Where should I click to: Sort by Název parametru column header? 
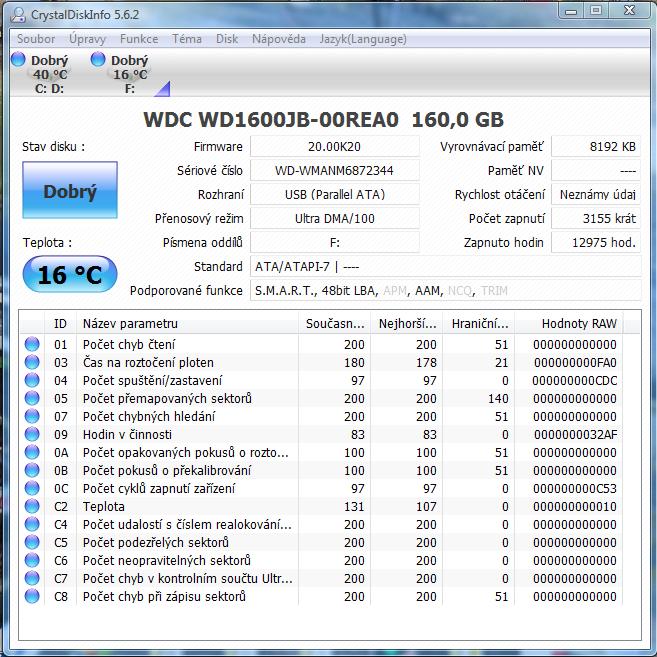pos(187,323)
